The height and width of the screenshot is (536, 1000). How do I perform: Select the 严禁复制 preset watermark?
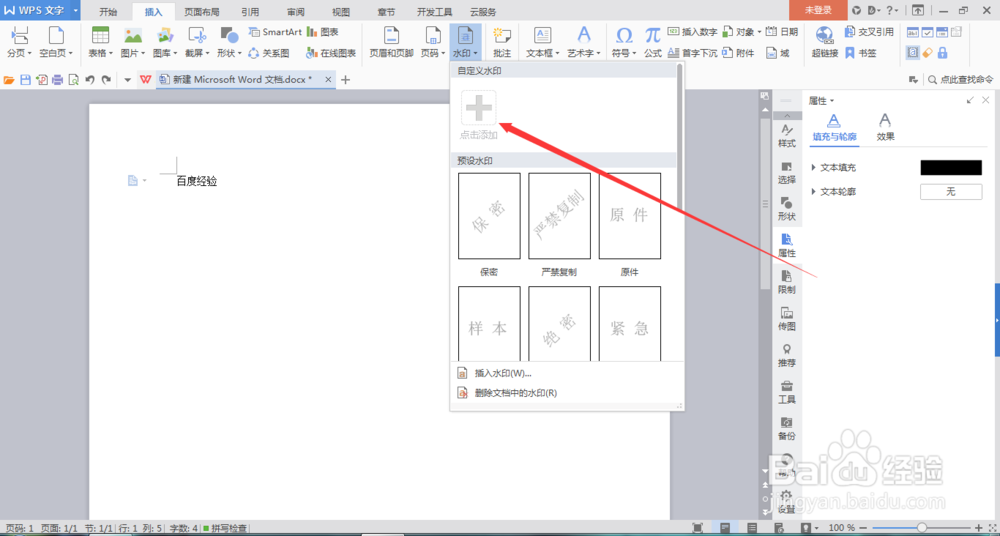point(559,216)
